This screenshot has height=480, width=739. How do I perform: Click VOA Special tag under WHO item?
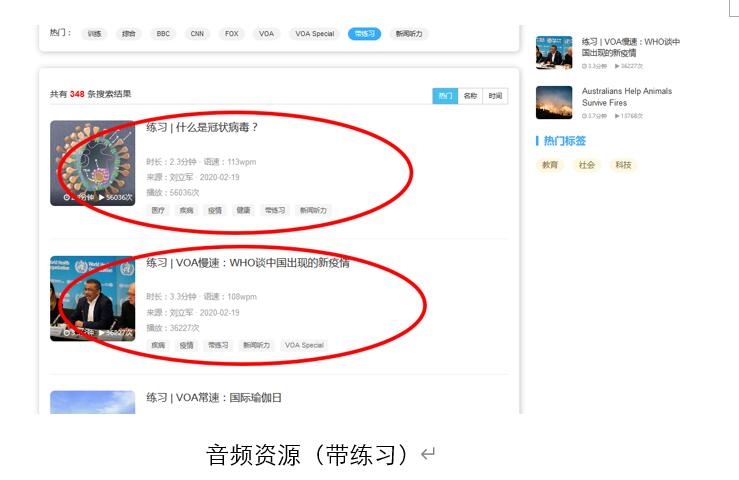[305, 346]
